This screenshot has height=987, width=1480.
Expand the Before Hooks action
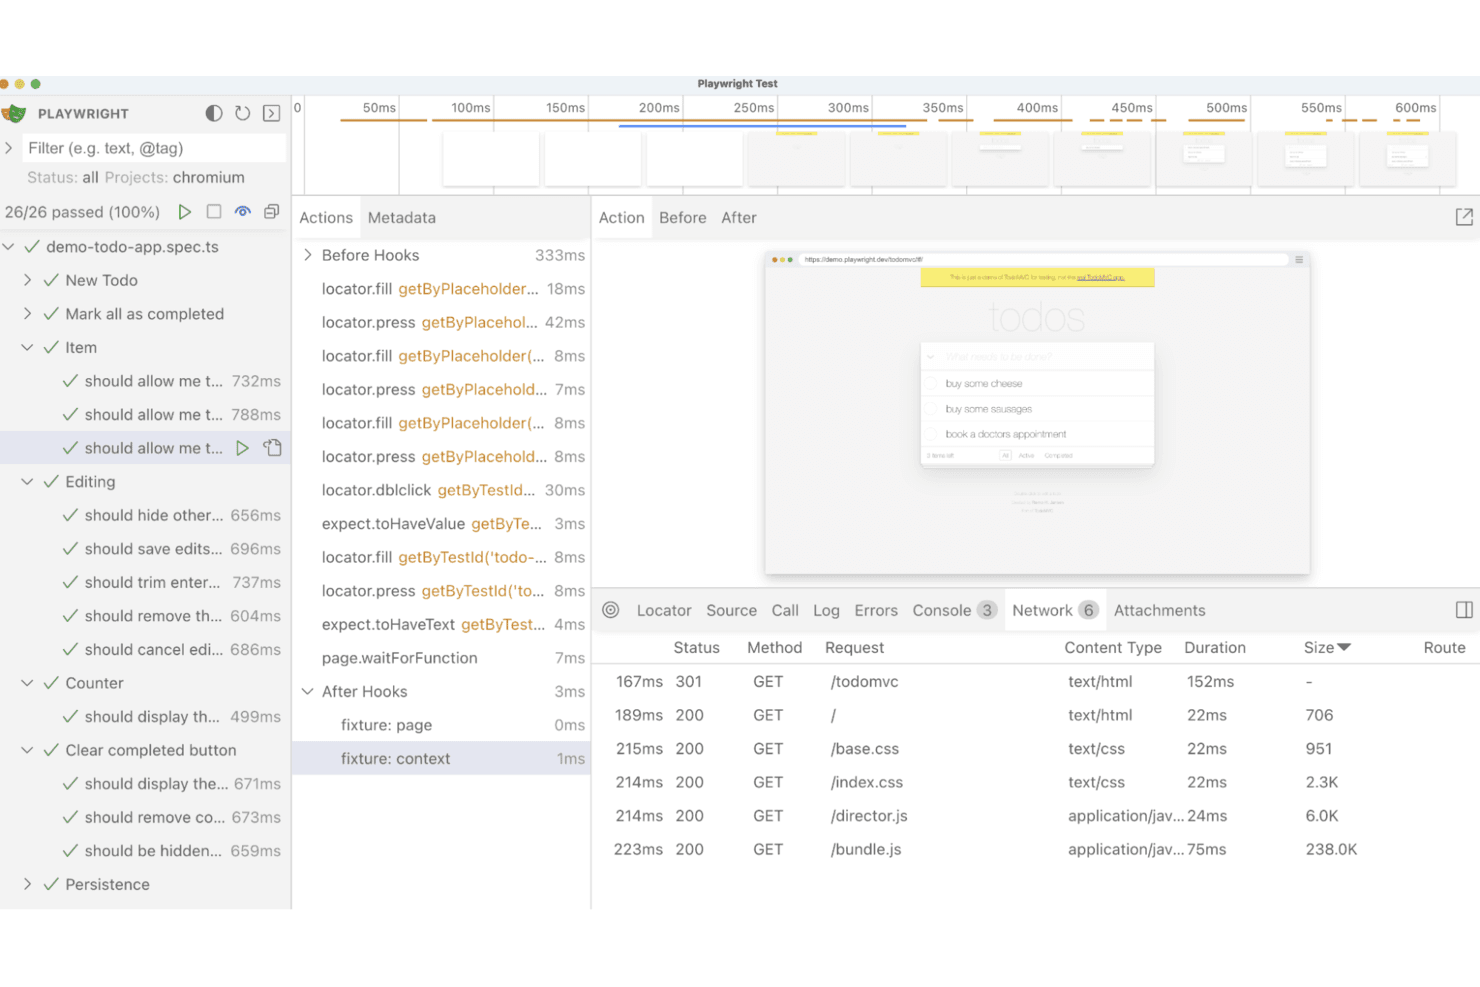click(308, 255)
